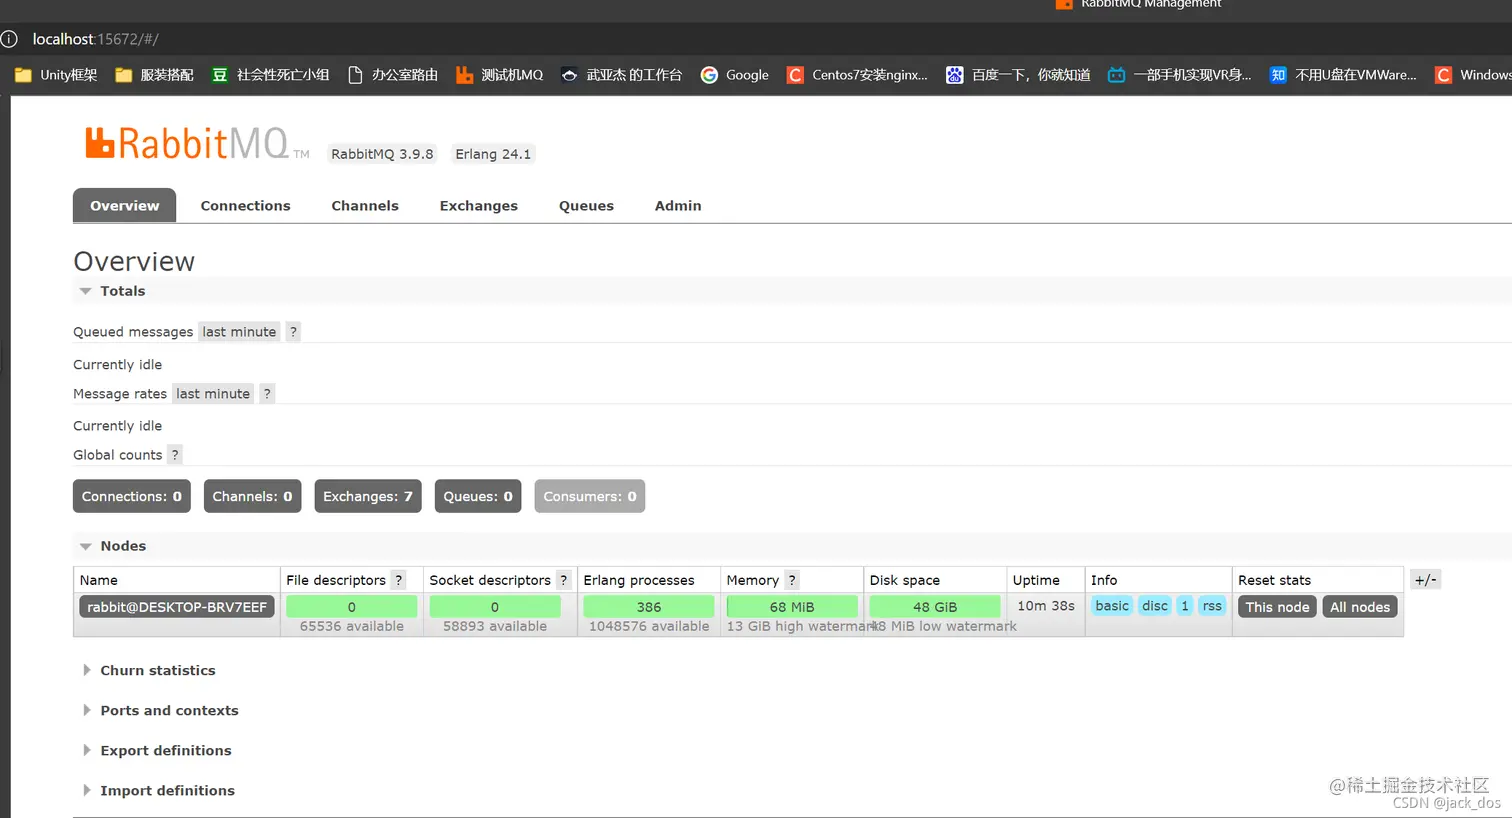
Task: Open the 不用U盘在VMWare bookmark
Action: point(1343,75)
